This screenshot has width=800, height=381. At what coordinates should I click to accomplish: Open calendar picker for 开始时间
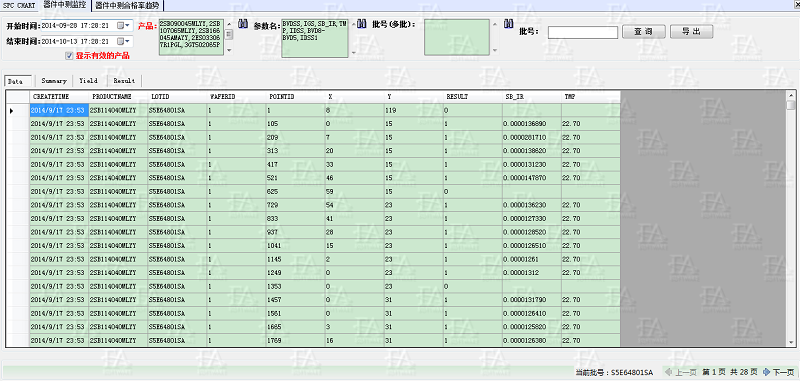click(x=123, y=25)
